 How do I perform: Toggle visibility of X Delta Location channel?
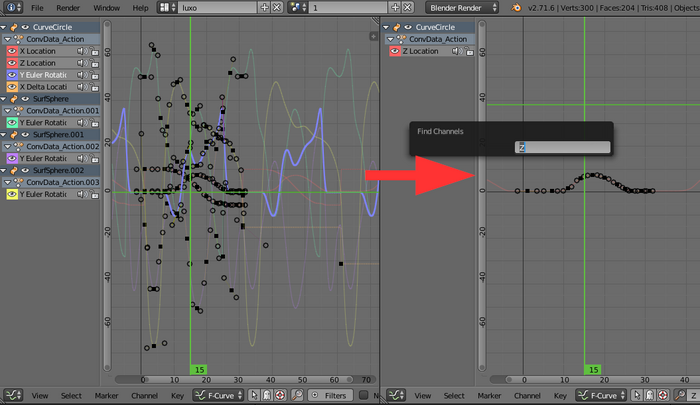click(x=11, y=86)
